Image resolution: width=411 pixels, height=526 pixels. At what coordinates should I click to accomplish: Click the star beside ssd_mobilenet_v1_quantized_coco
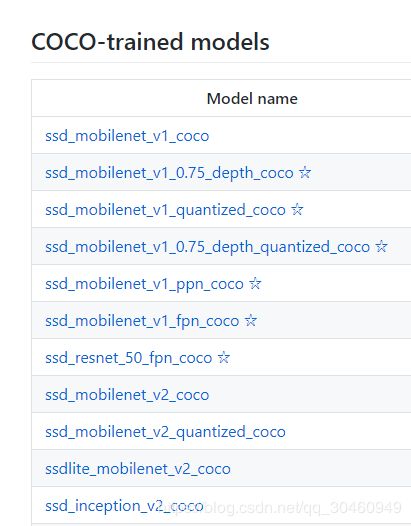pyautogui.click(x=297, y=209)
